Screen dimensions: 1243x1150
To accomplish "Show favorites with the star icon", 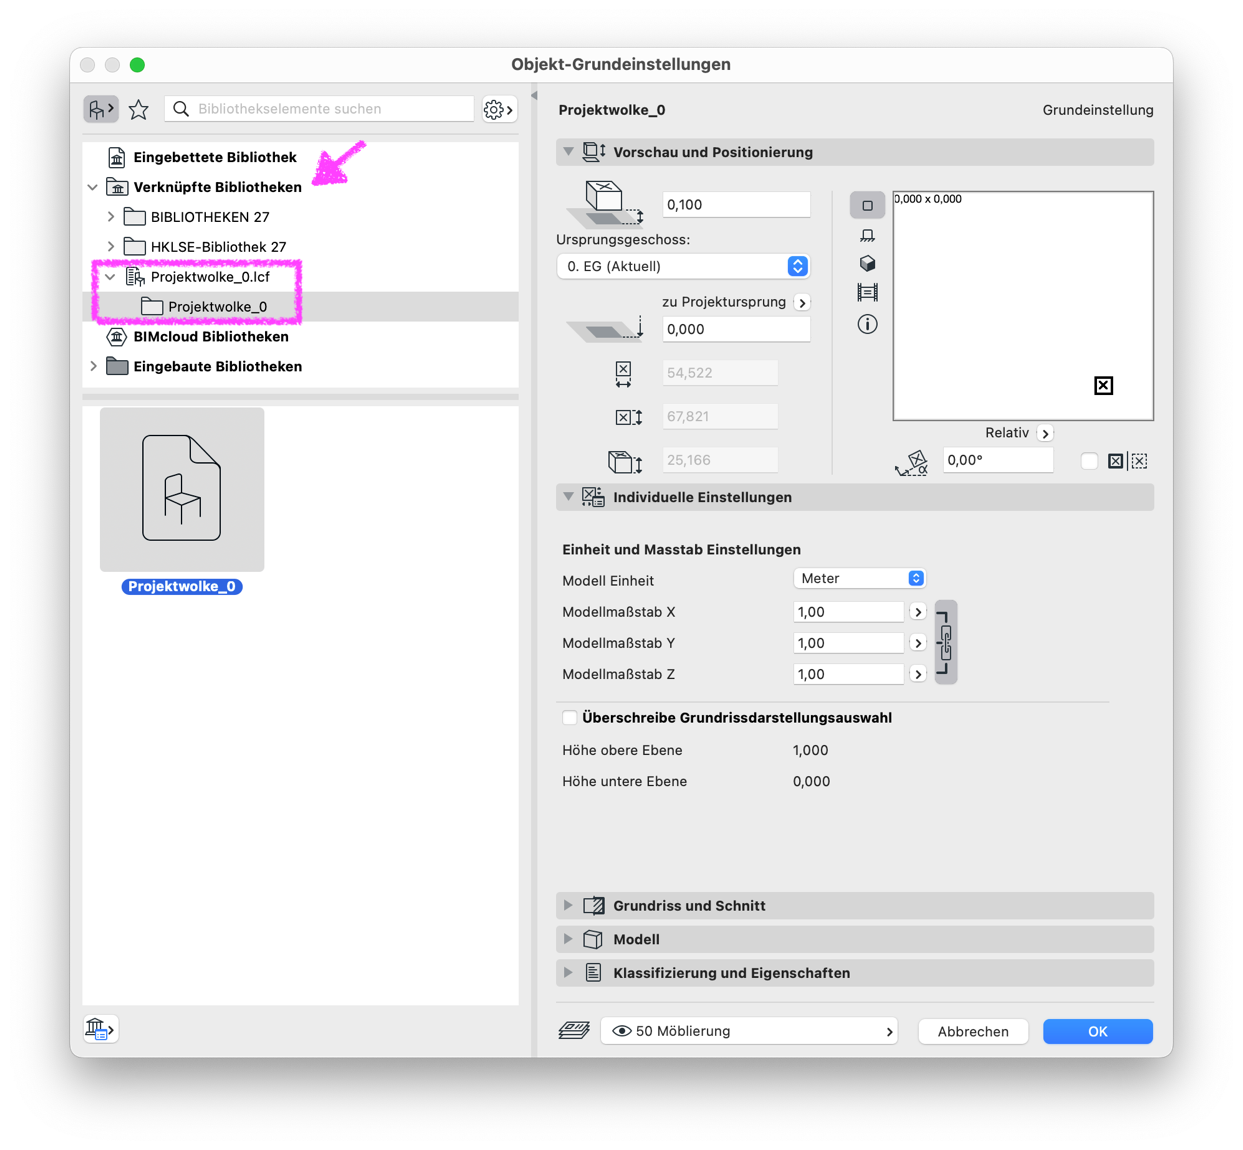I will (139, 109).
